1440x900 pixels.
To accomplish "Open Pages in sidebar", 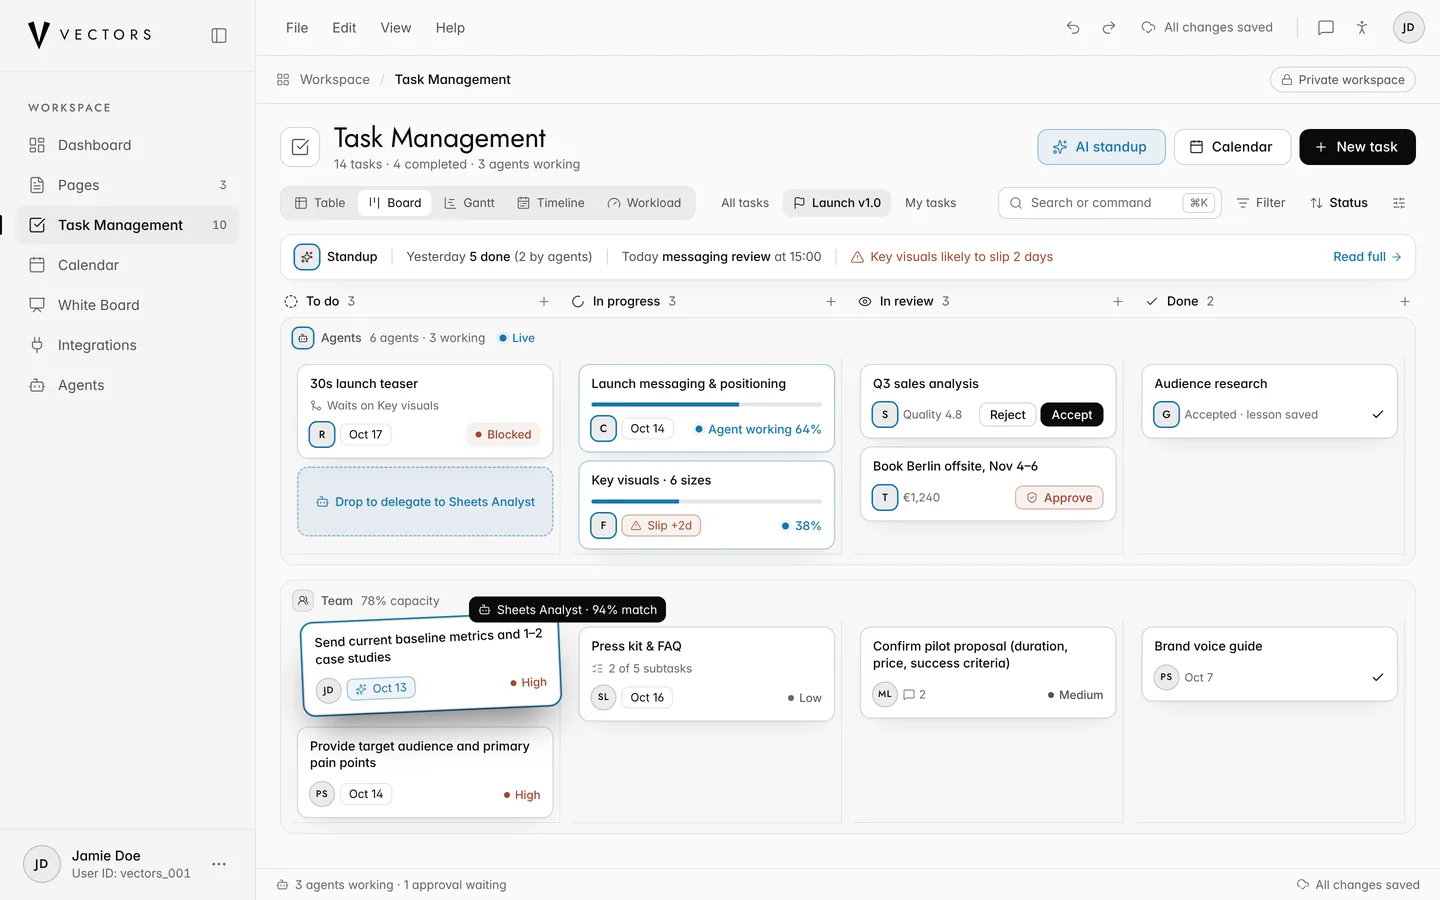I will click(127, 185).
